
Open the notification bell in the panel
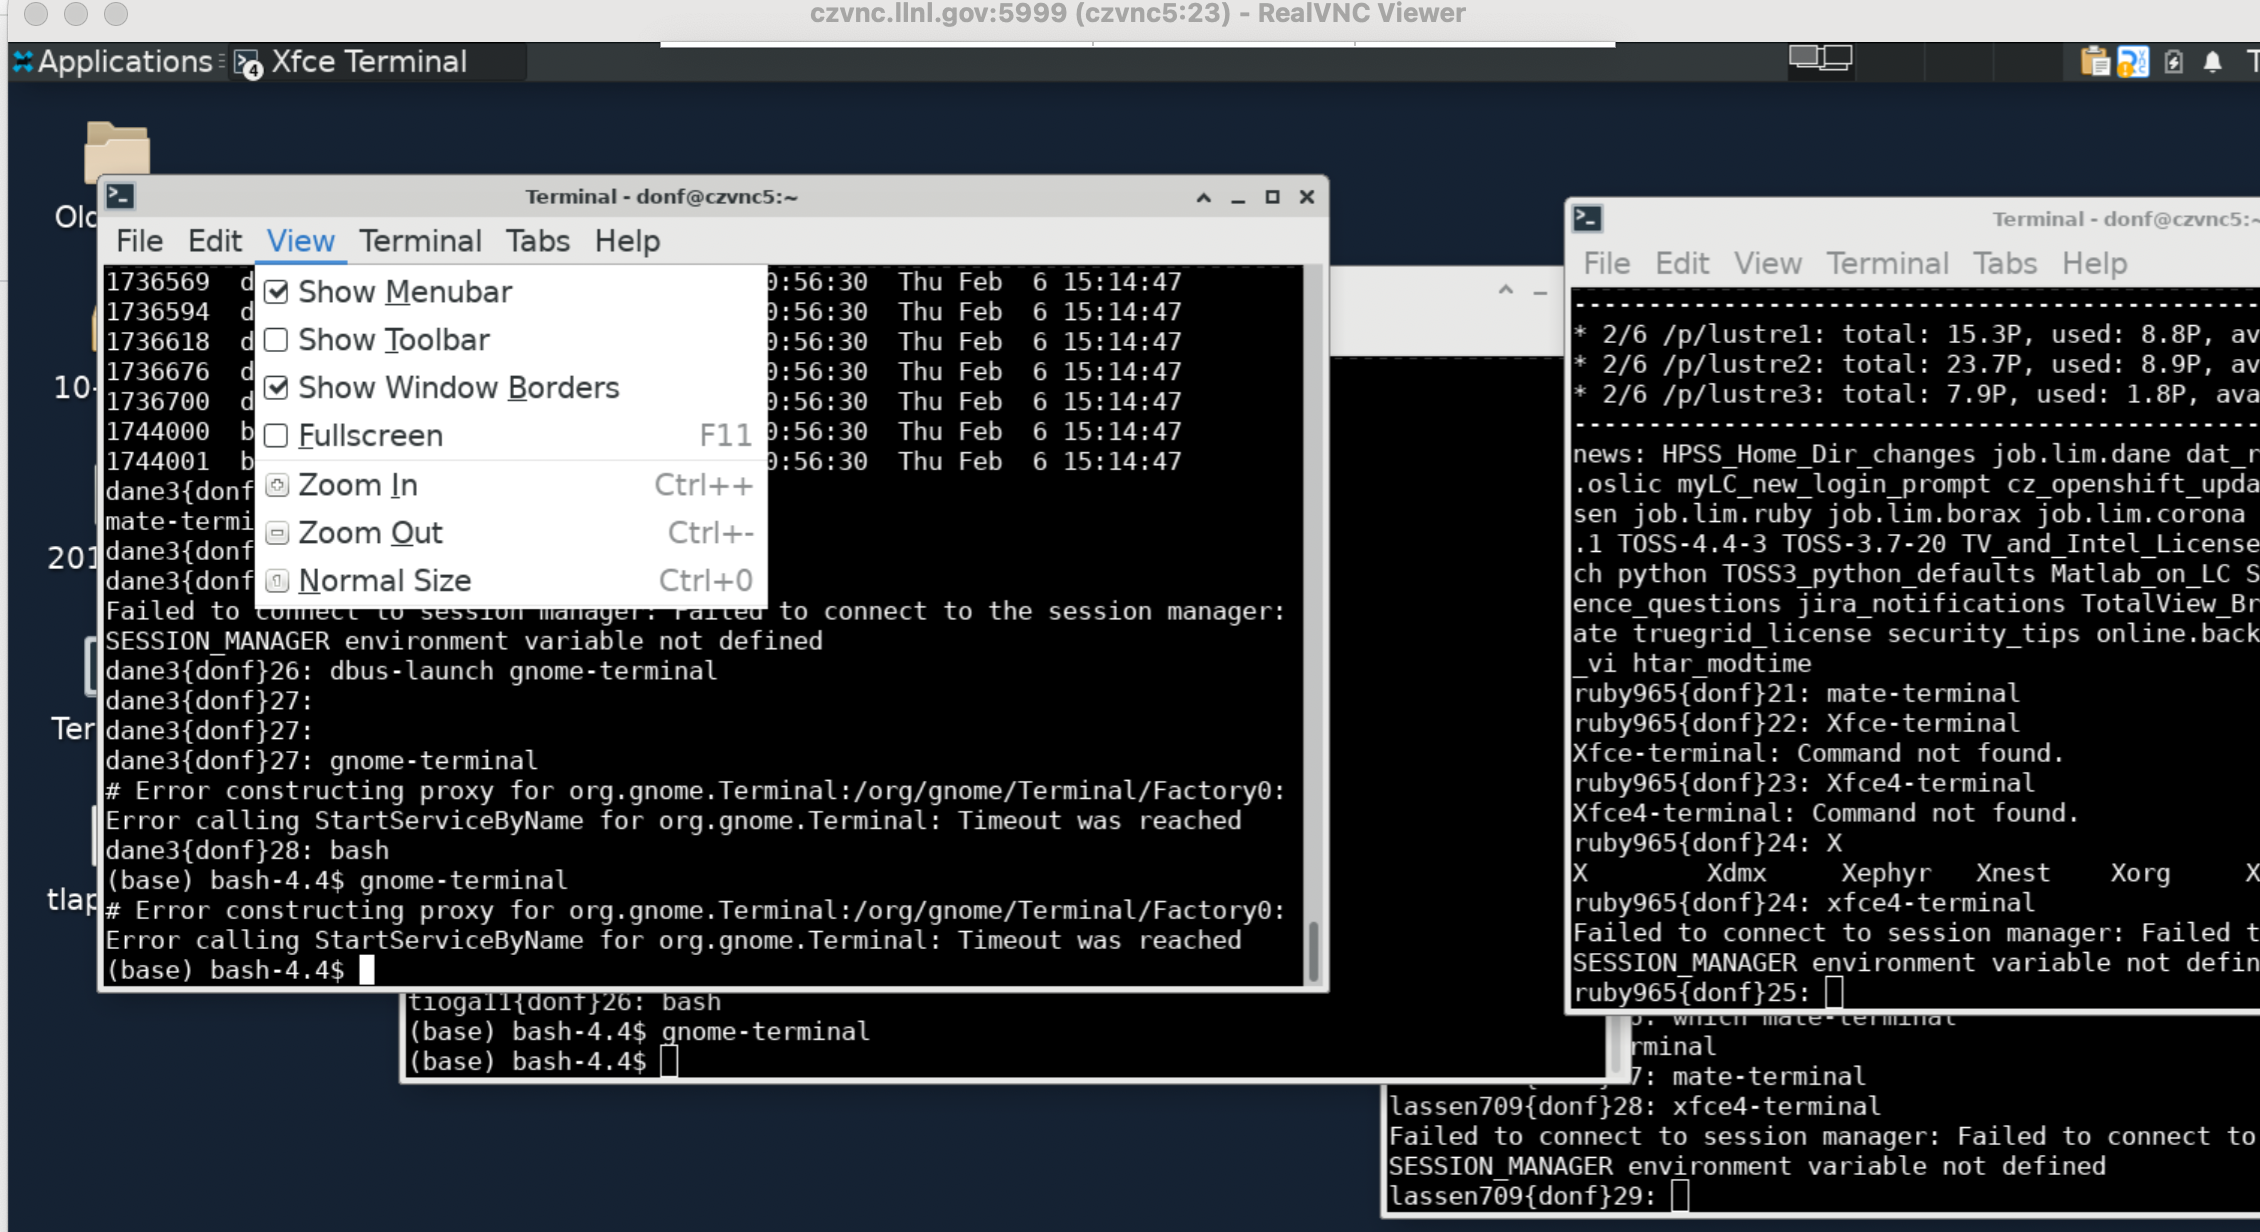tap(2213, 62)
